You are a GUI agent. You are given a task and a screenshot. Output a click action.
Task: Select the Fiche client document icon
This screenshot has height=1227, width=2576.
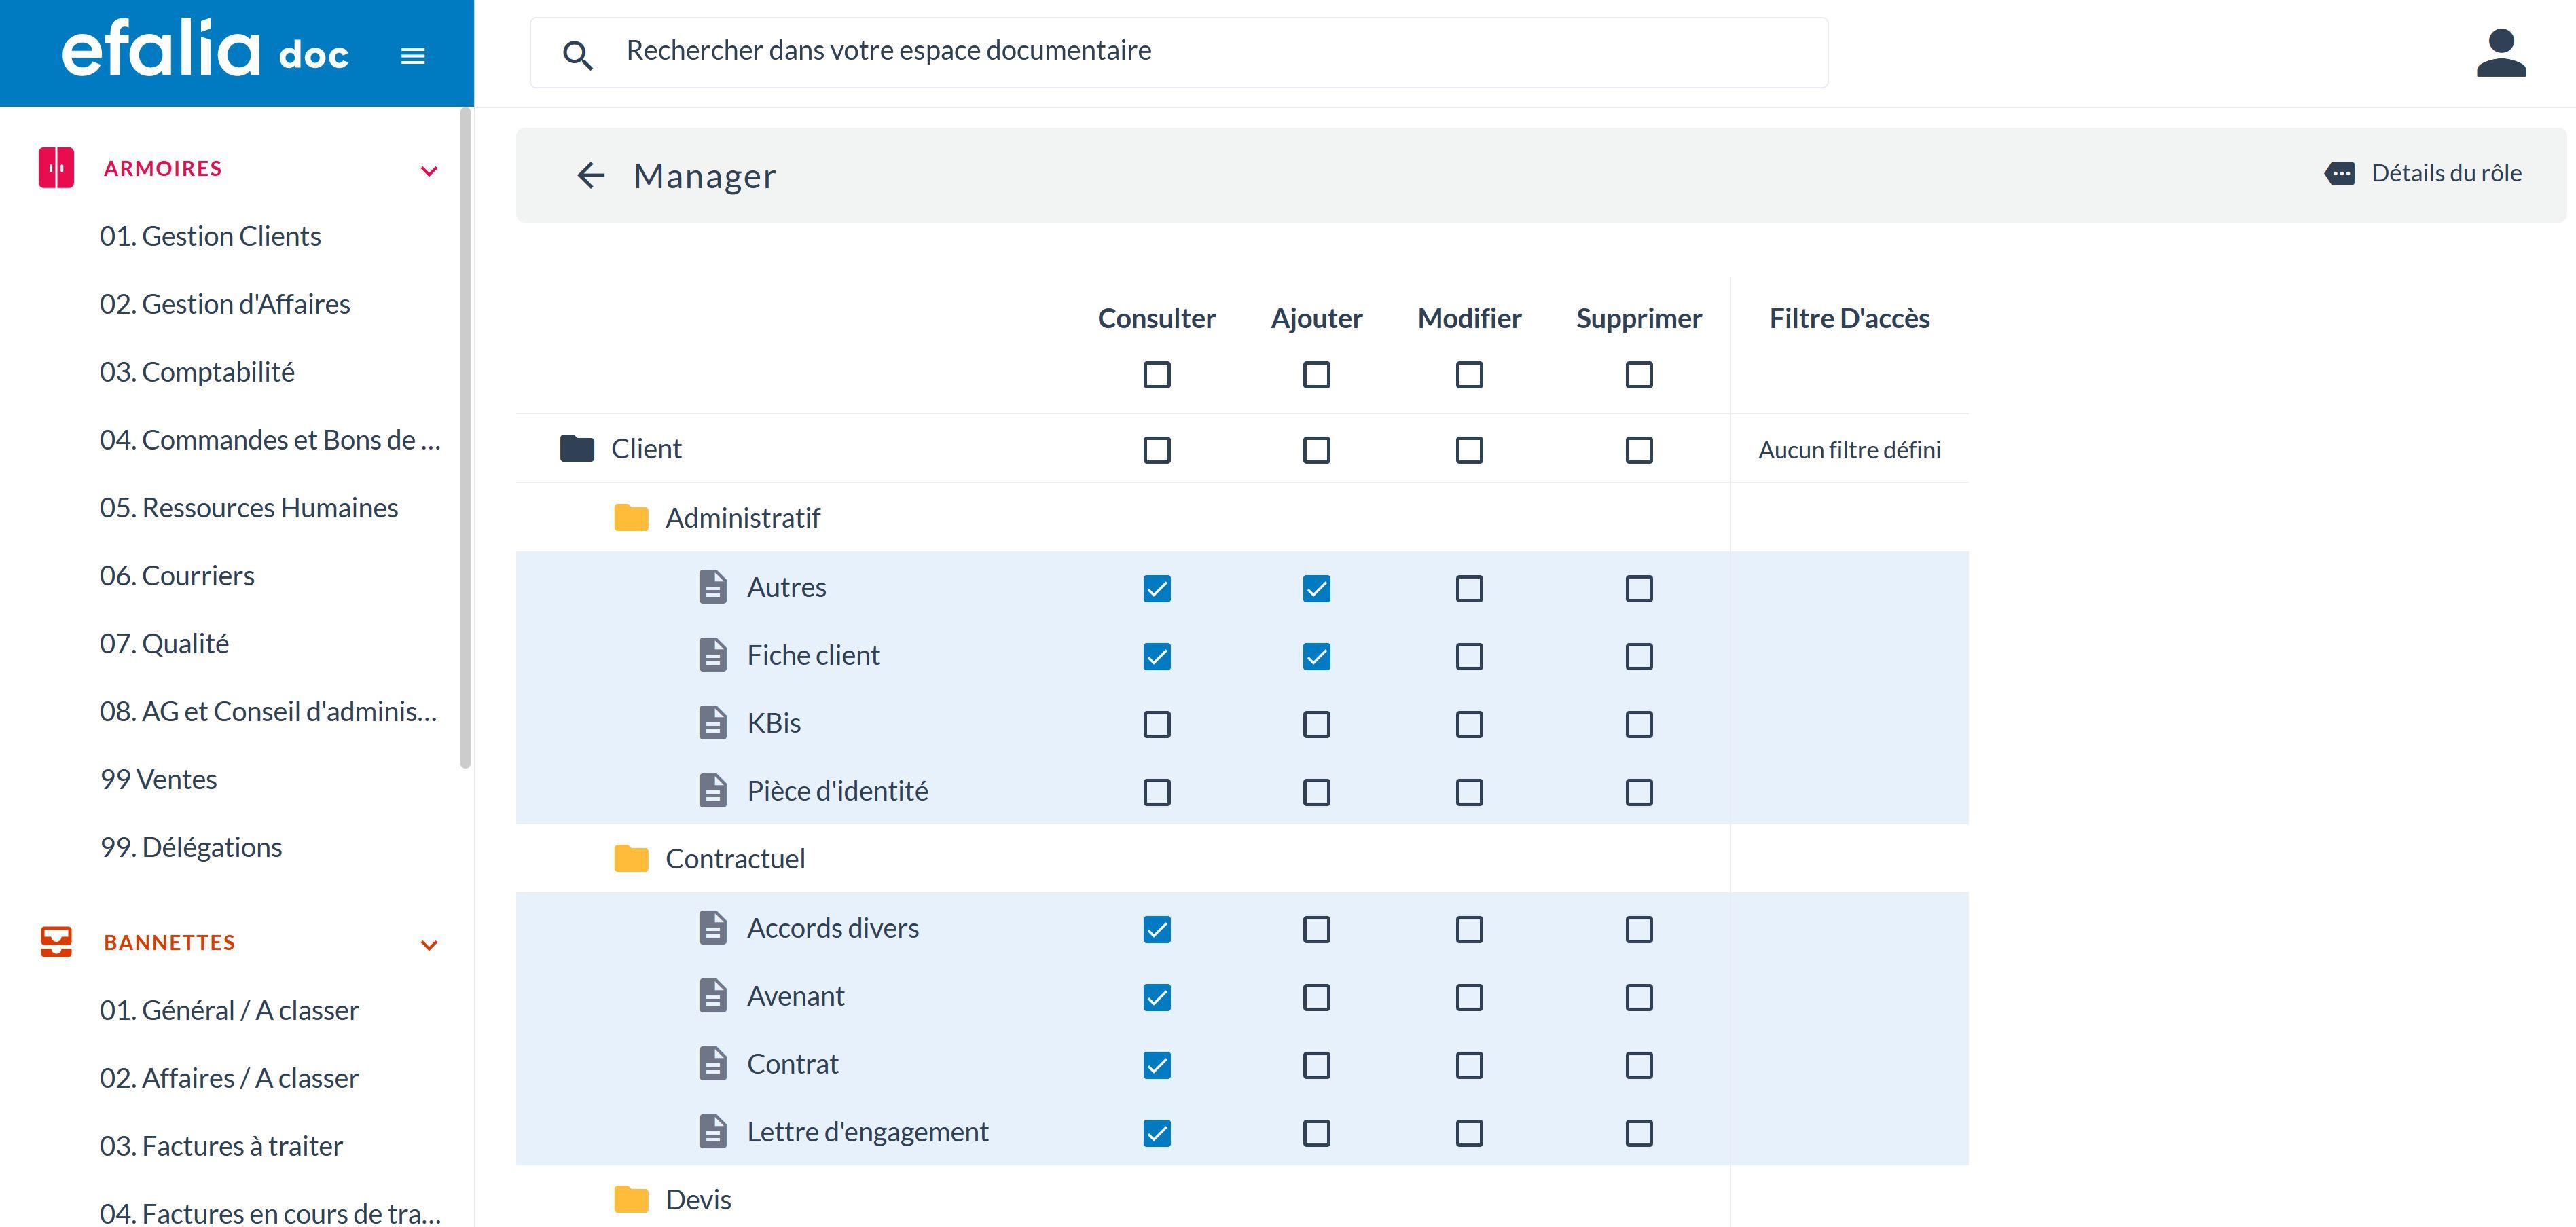[x=713, y=655]
